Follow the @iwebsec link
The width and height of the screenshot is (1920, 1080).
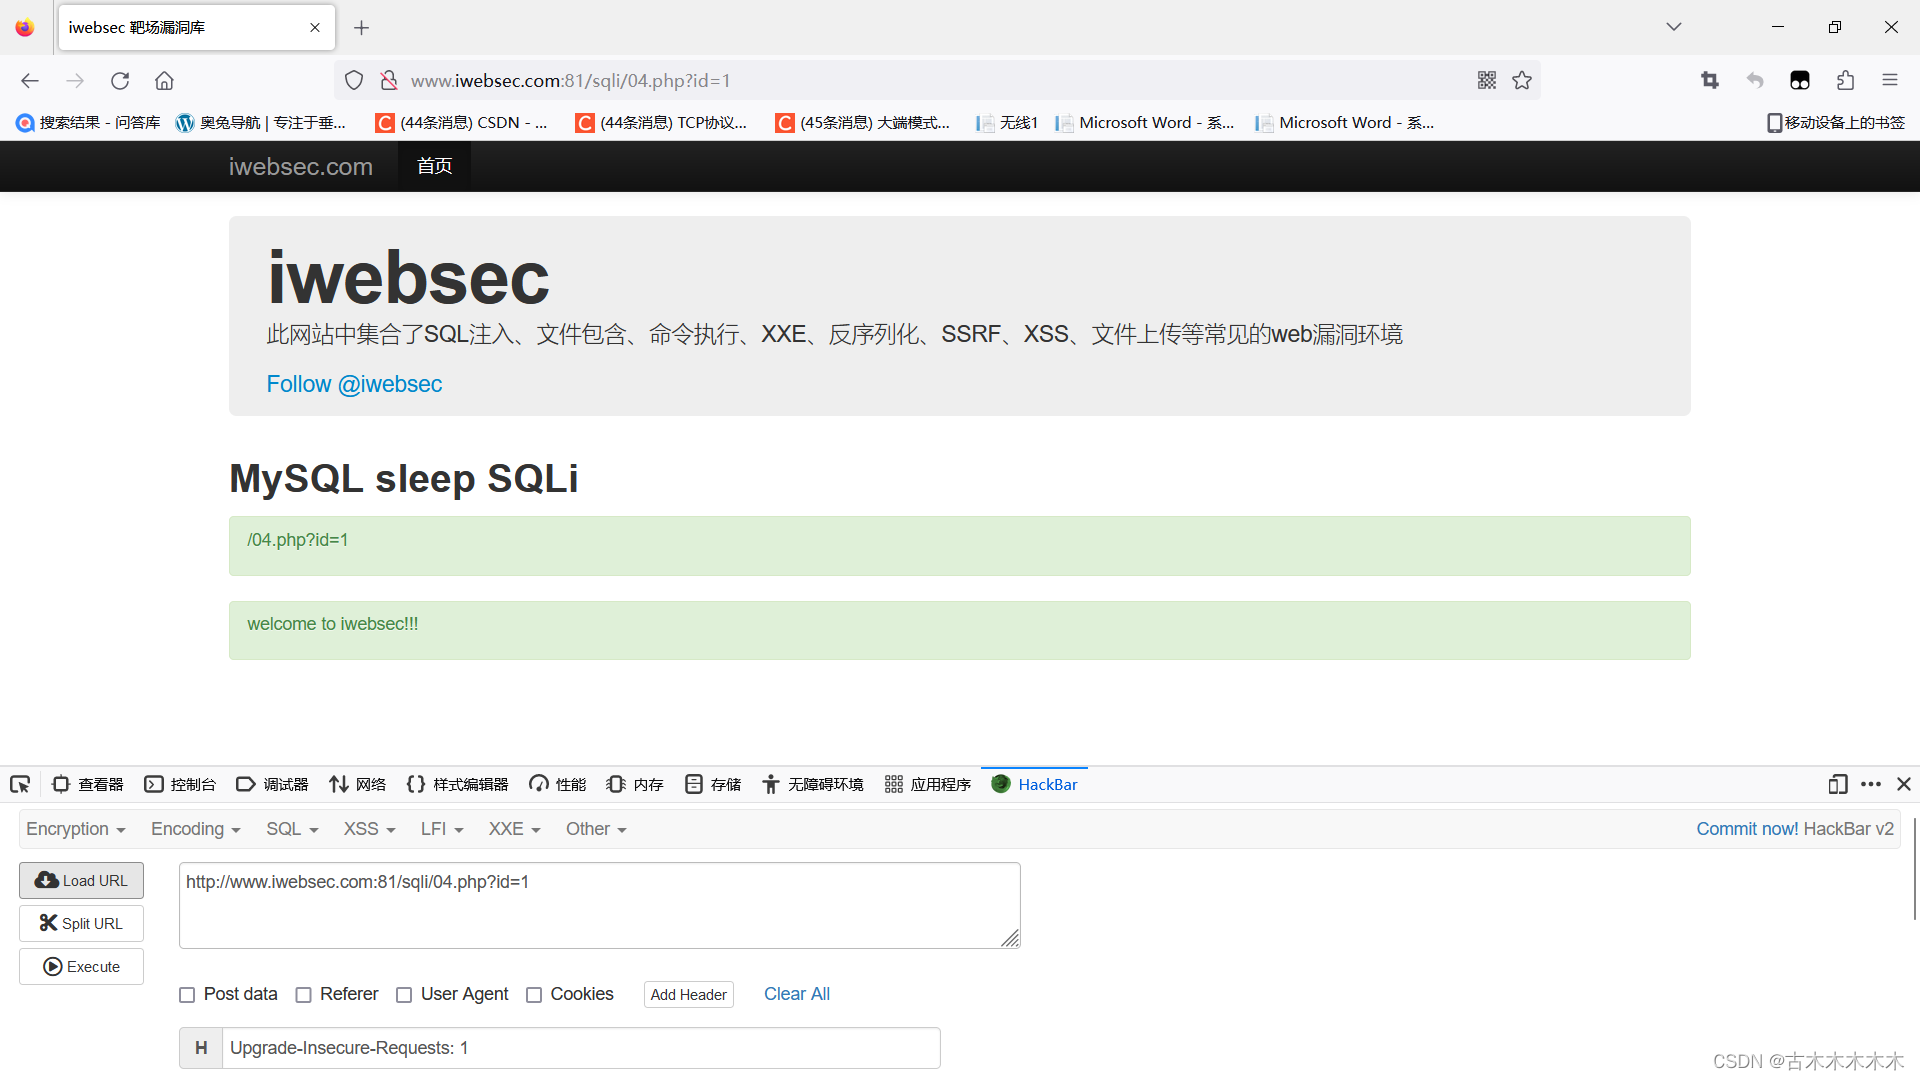click(x=354, y=384)
